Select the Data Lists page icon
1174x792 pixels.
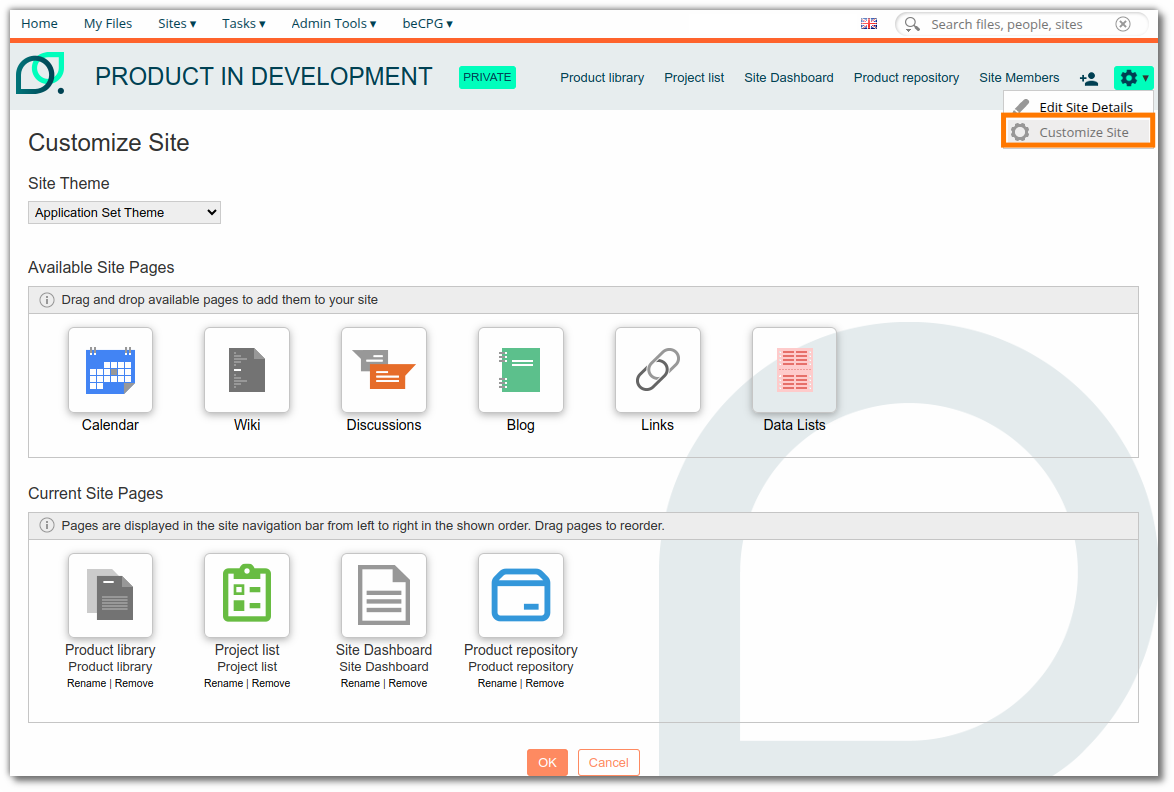pos(794,369)
